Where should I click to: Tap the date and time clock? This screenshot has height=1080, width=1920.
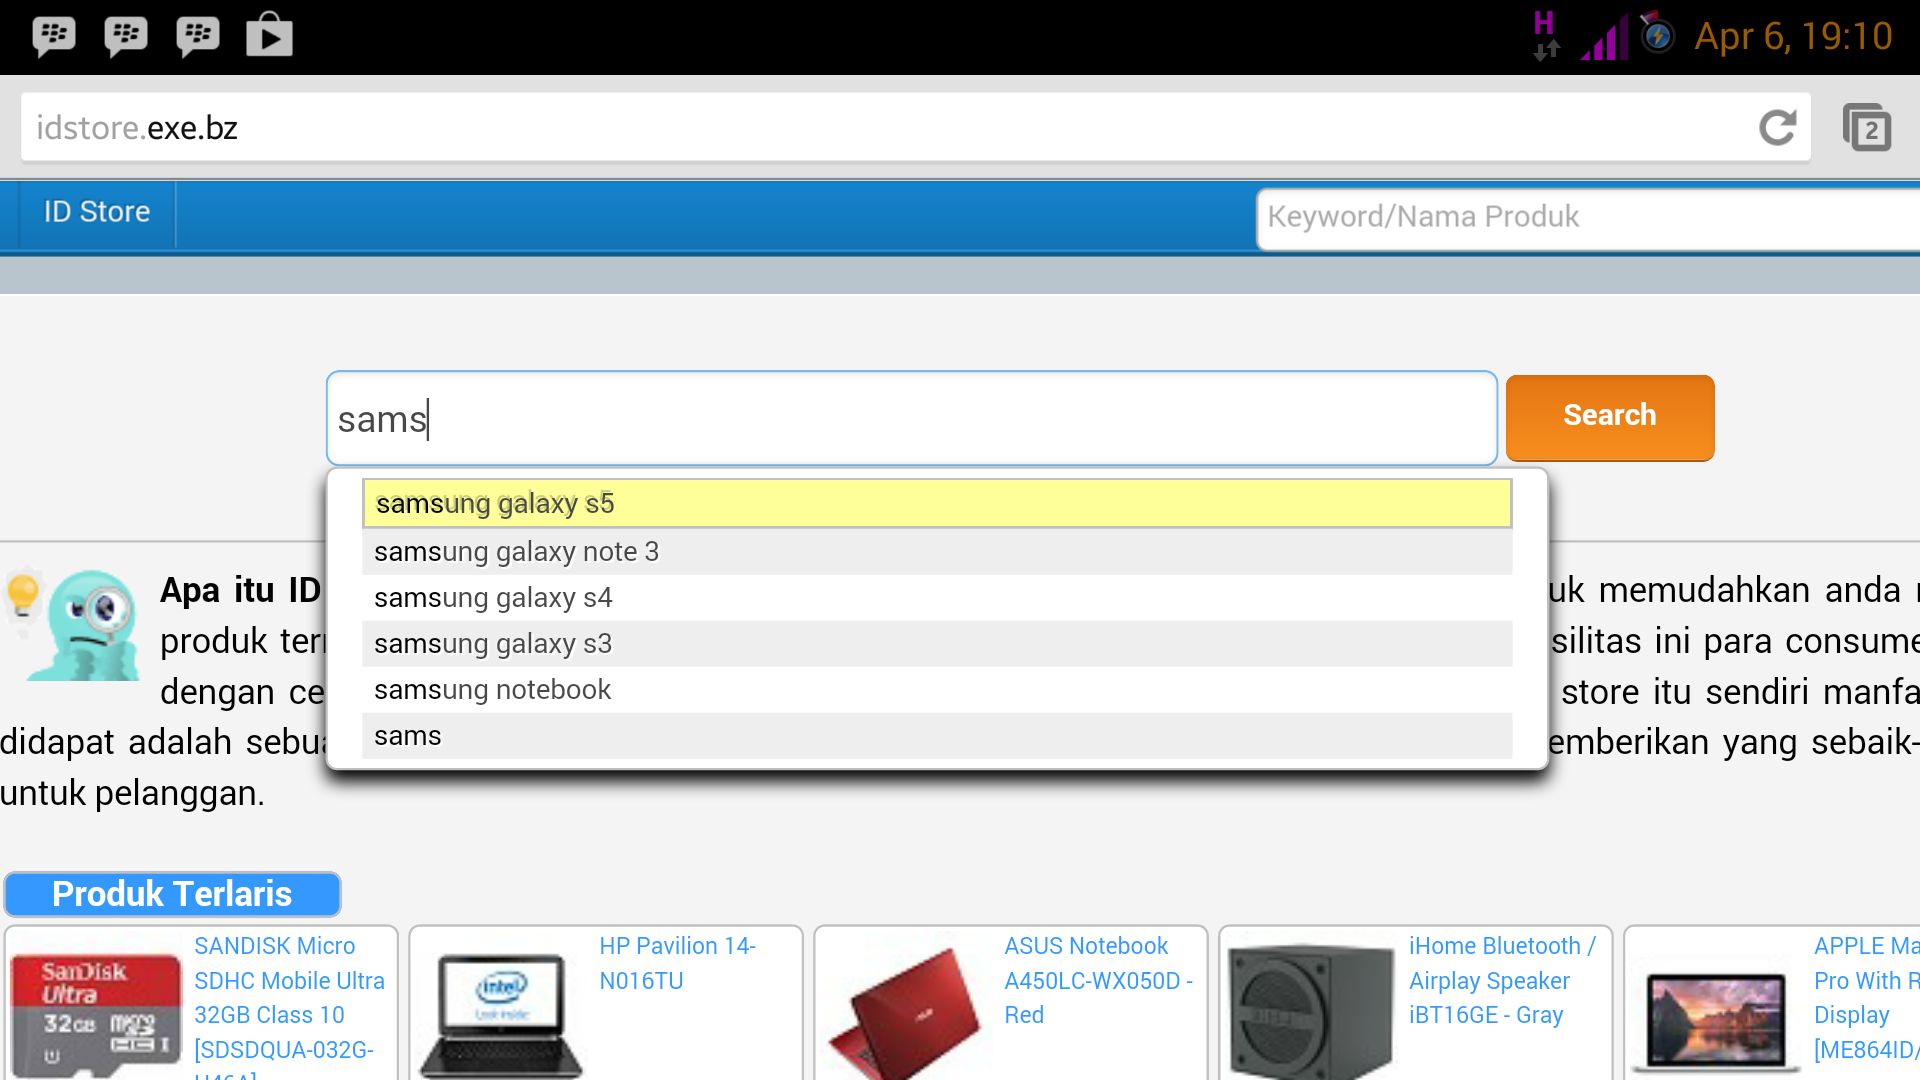(1793, 37)
